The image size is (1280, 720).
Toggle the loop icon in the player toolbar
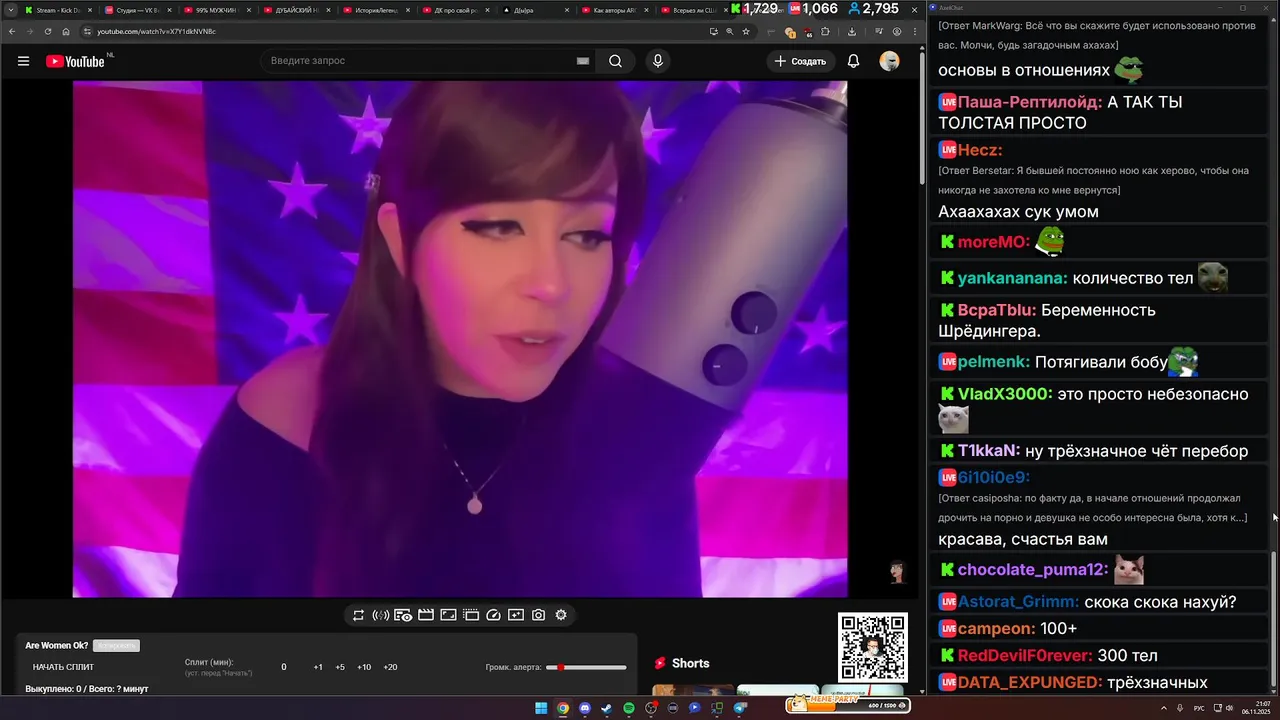[358, 615]
